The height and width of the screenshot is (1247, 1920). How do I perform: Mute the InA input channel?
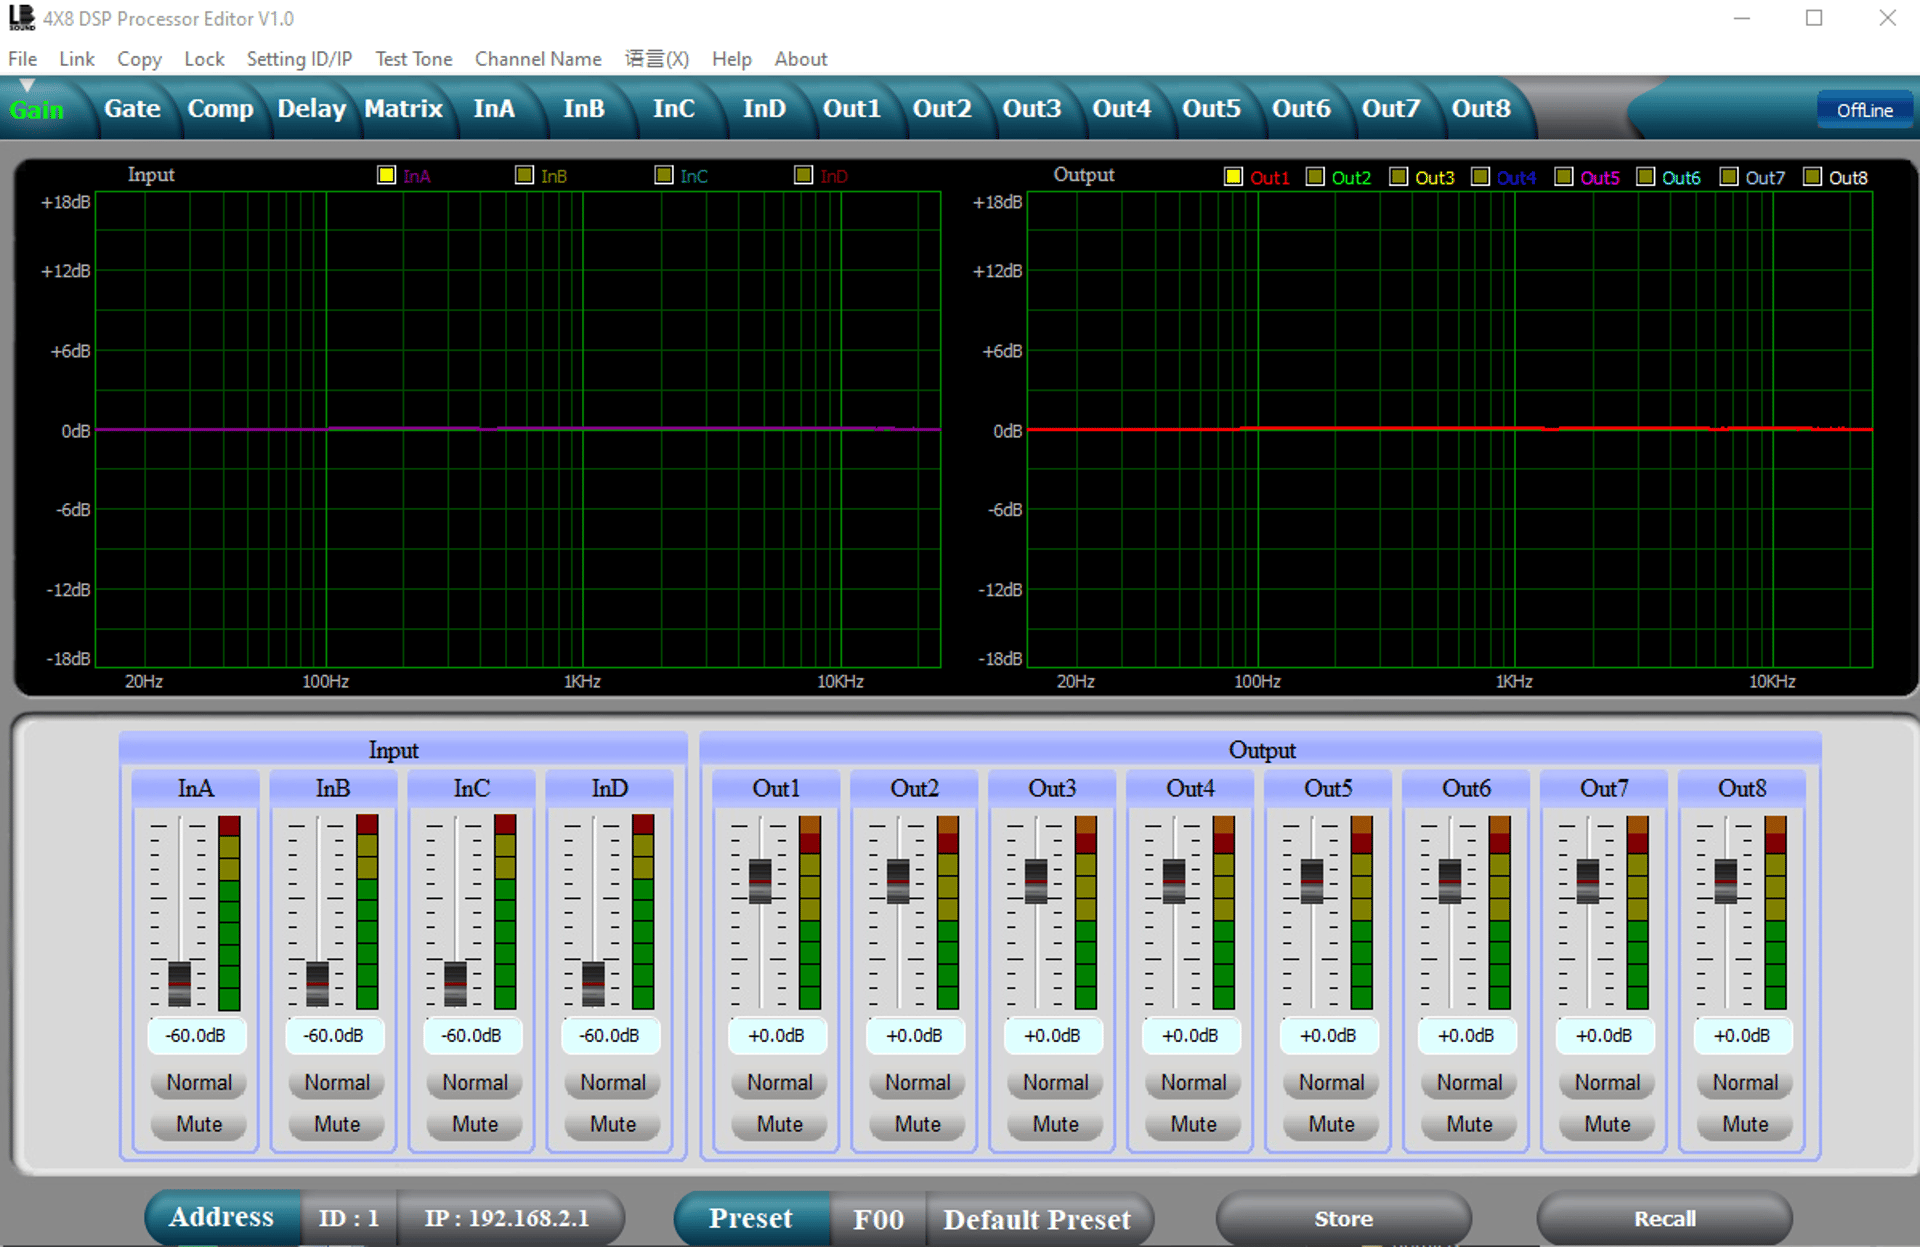tap(198, 1124)
